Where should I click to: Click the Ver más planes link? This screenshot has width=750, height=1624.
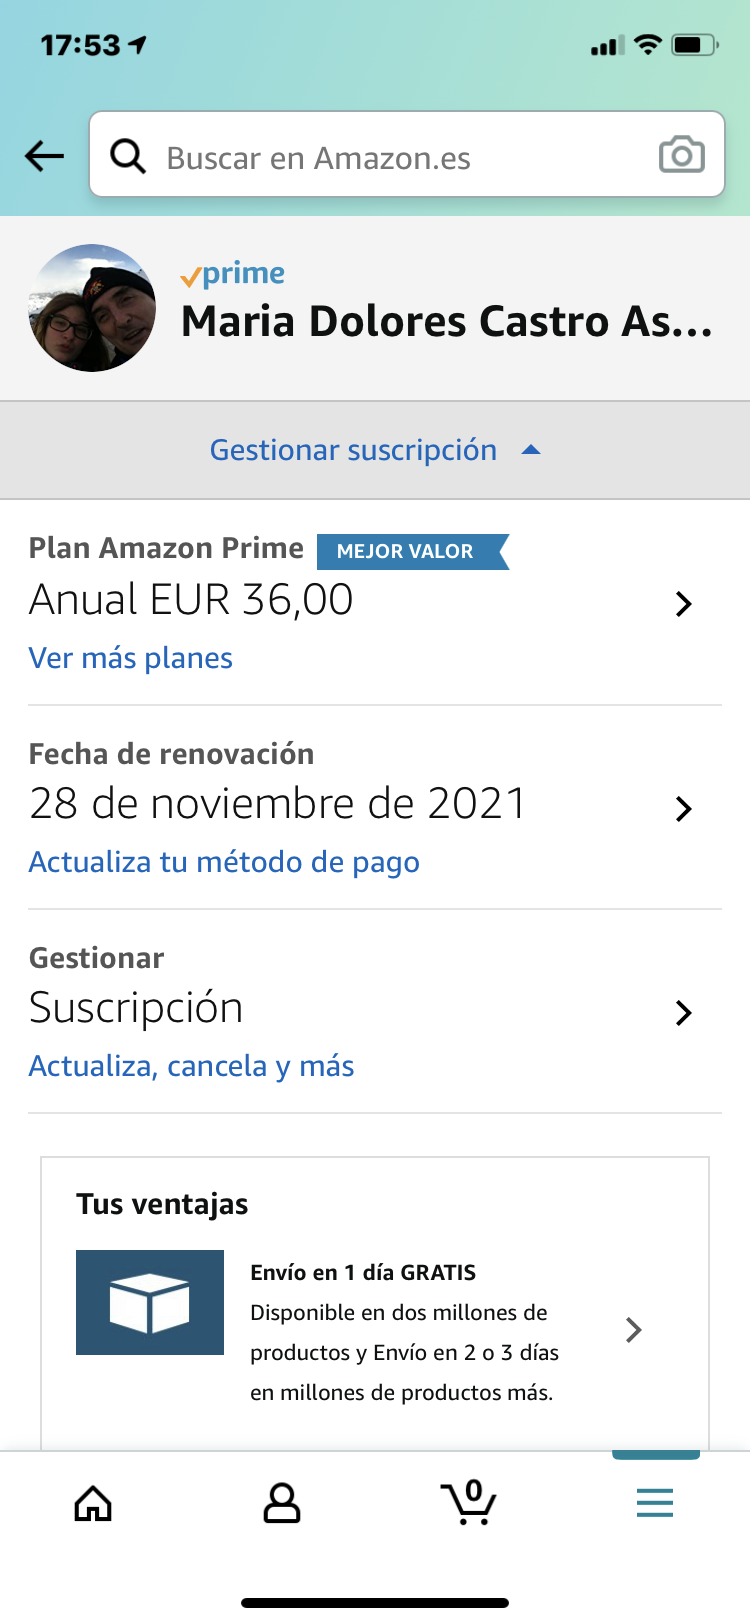click(x=131, y=658)
